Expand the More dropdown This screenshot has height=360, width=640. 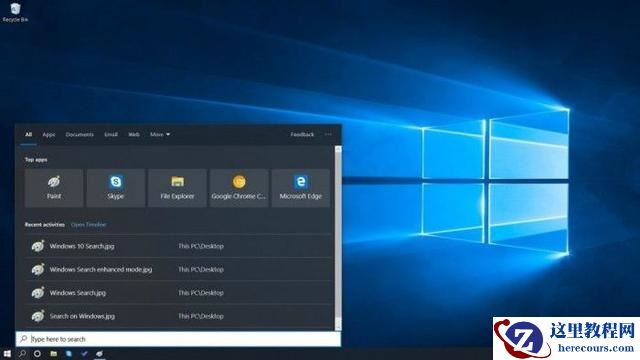tap(160, 134)
